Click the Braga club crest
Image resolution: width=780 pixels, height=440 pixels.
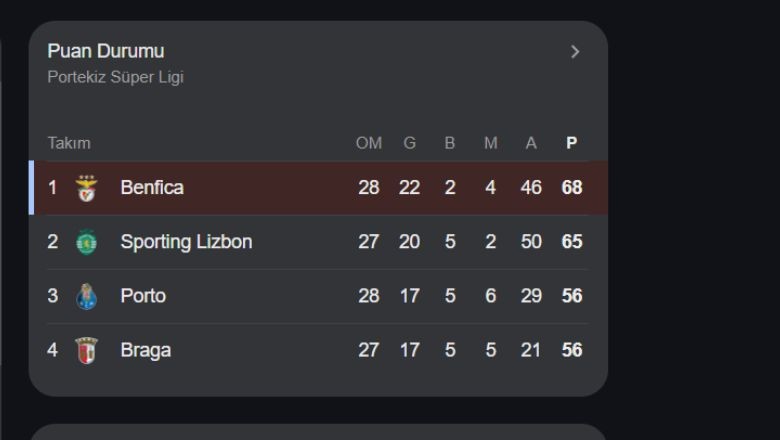[x=87, y=351]
